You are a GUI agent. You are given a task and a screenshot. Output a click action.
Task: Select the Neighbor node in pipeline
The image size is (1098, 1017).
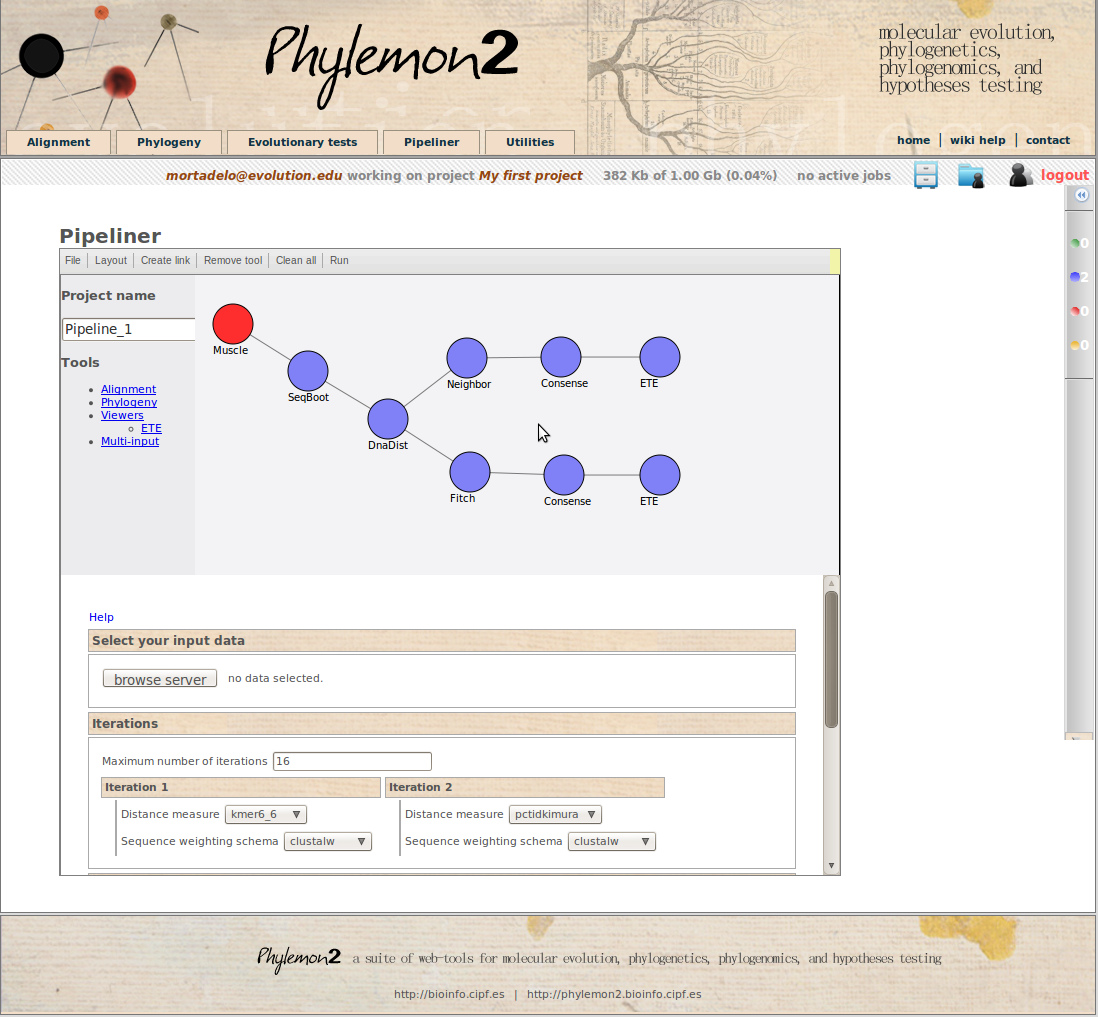[467, 358]
